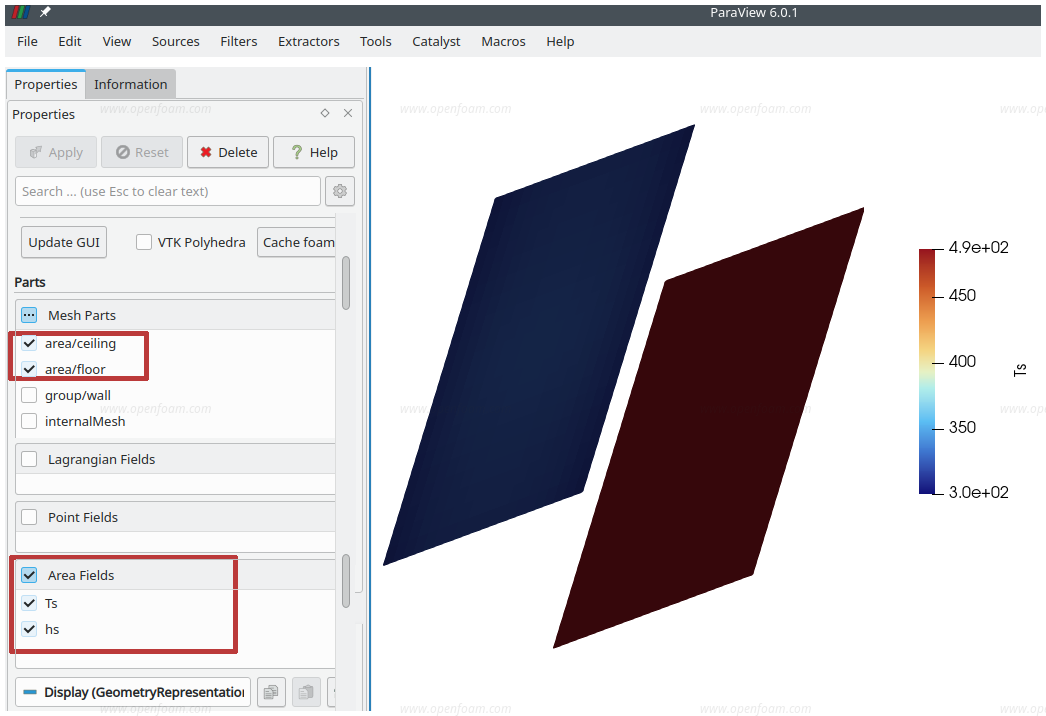Click the lower Area Fields scrollbar
The height and width of the screenshot is (716, 1046).
[346, 581]
